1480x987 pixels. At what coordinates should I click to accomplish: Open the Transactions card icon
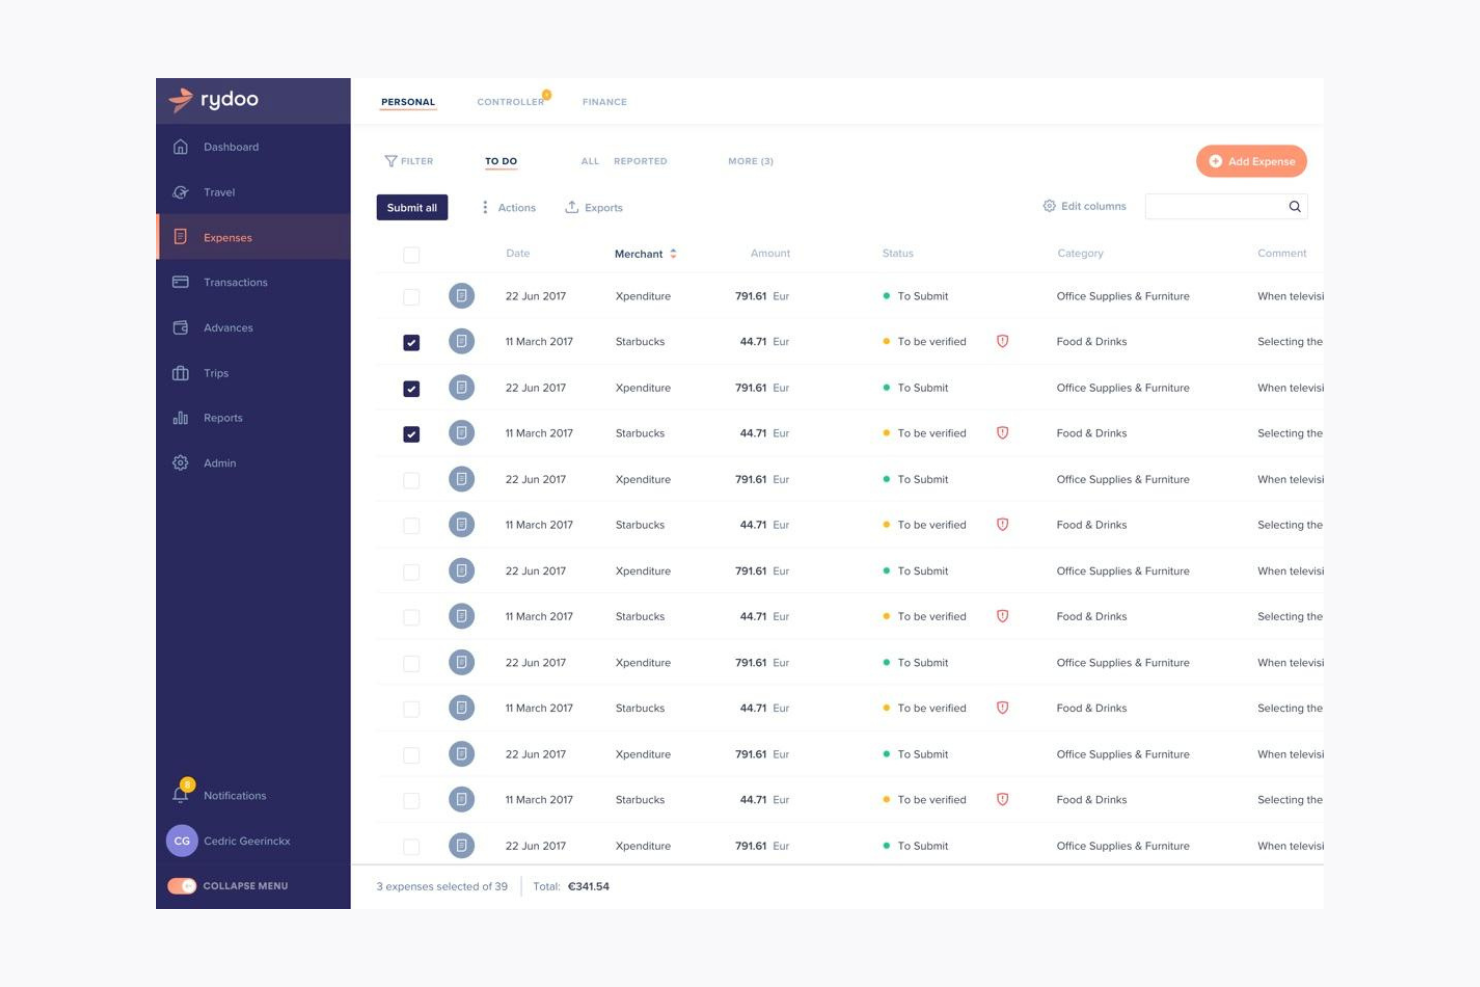(181, 282)
